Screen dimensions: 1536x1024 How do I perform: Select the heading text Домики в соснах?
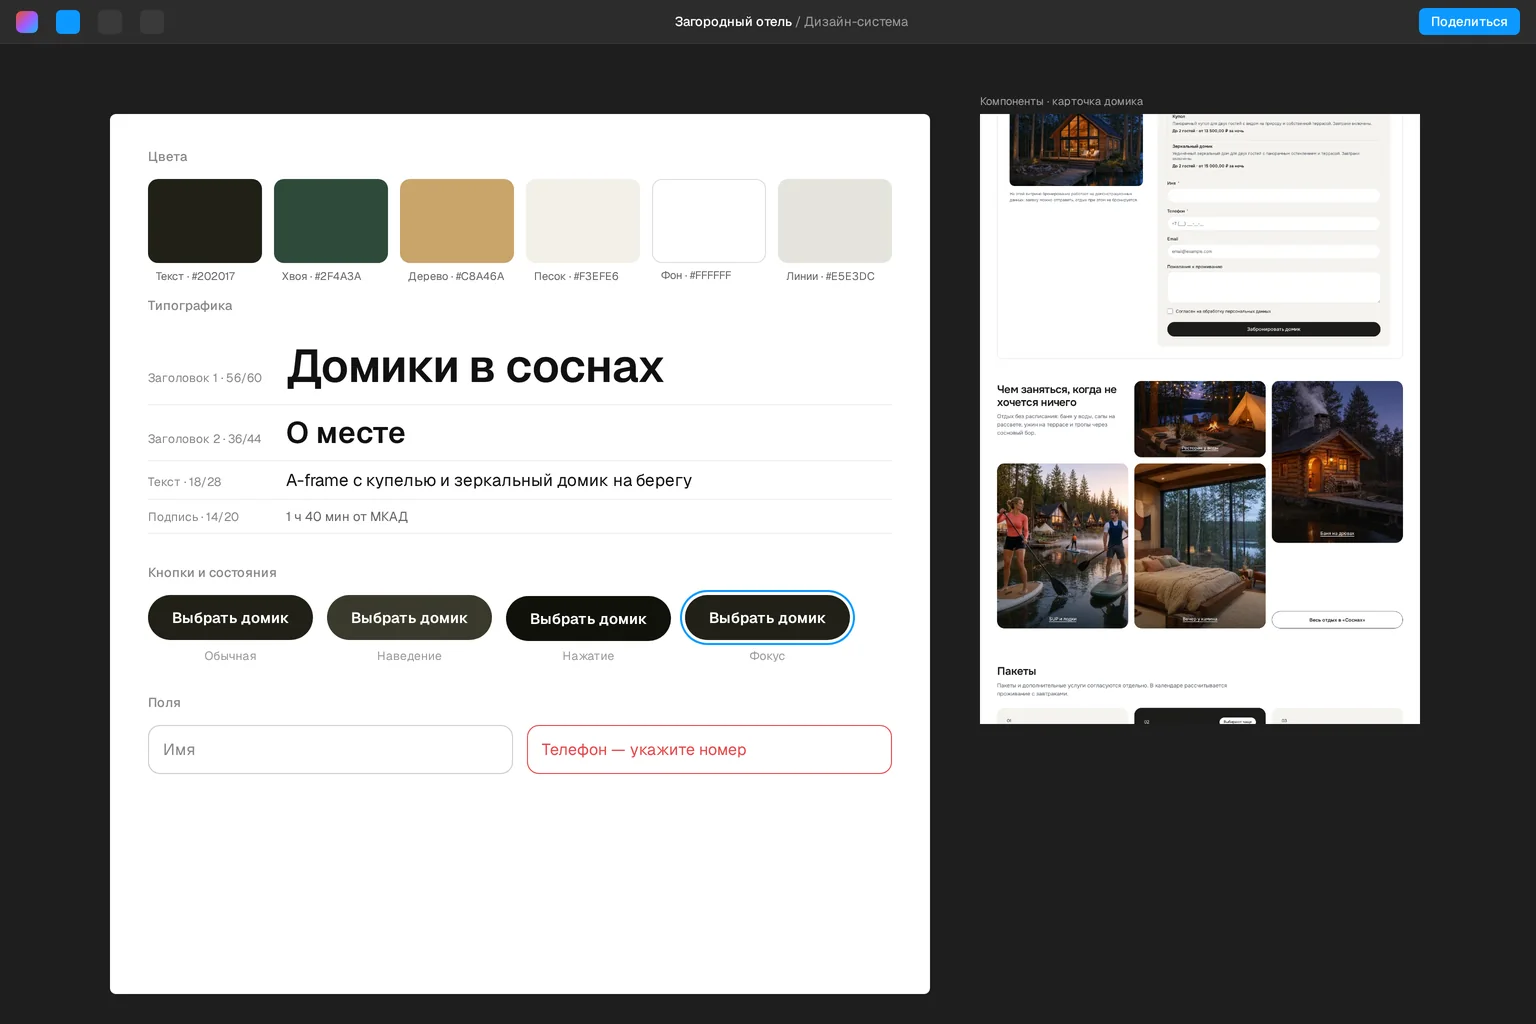coord(475,367)
